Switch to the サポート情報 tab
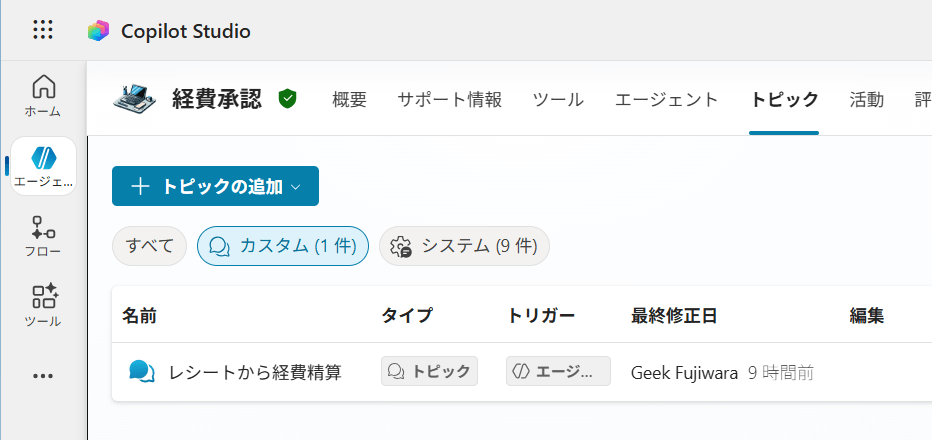 450,99
